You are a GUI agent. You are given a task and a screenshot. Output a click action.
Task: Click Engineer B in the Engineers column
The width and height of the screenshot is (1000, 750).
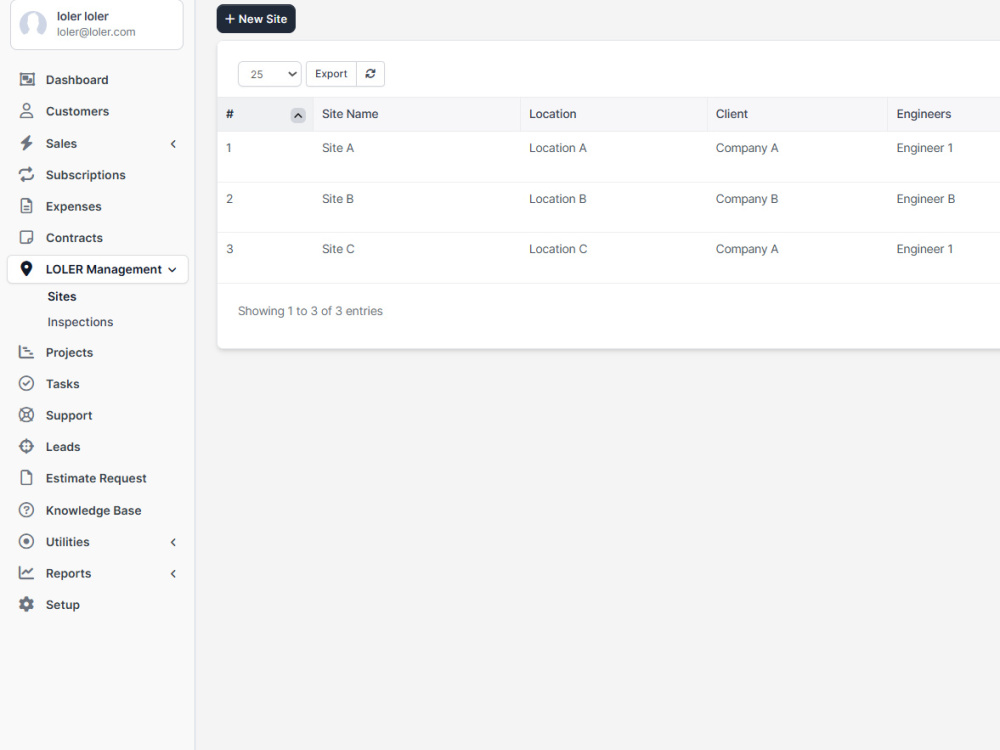pos(925,199)
